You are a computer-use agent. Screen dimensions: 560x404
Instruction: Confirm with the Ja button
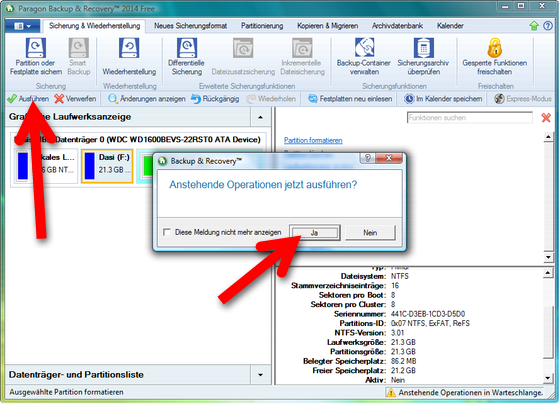[x=314, y=233]
